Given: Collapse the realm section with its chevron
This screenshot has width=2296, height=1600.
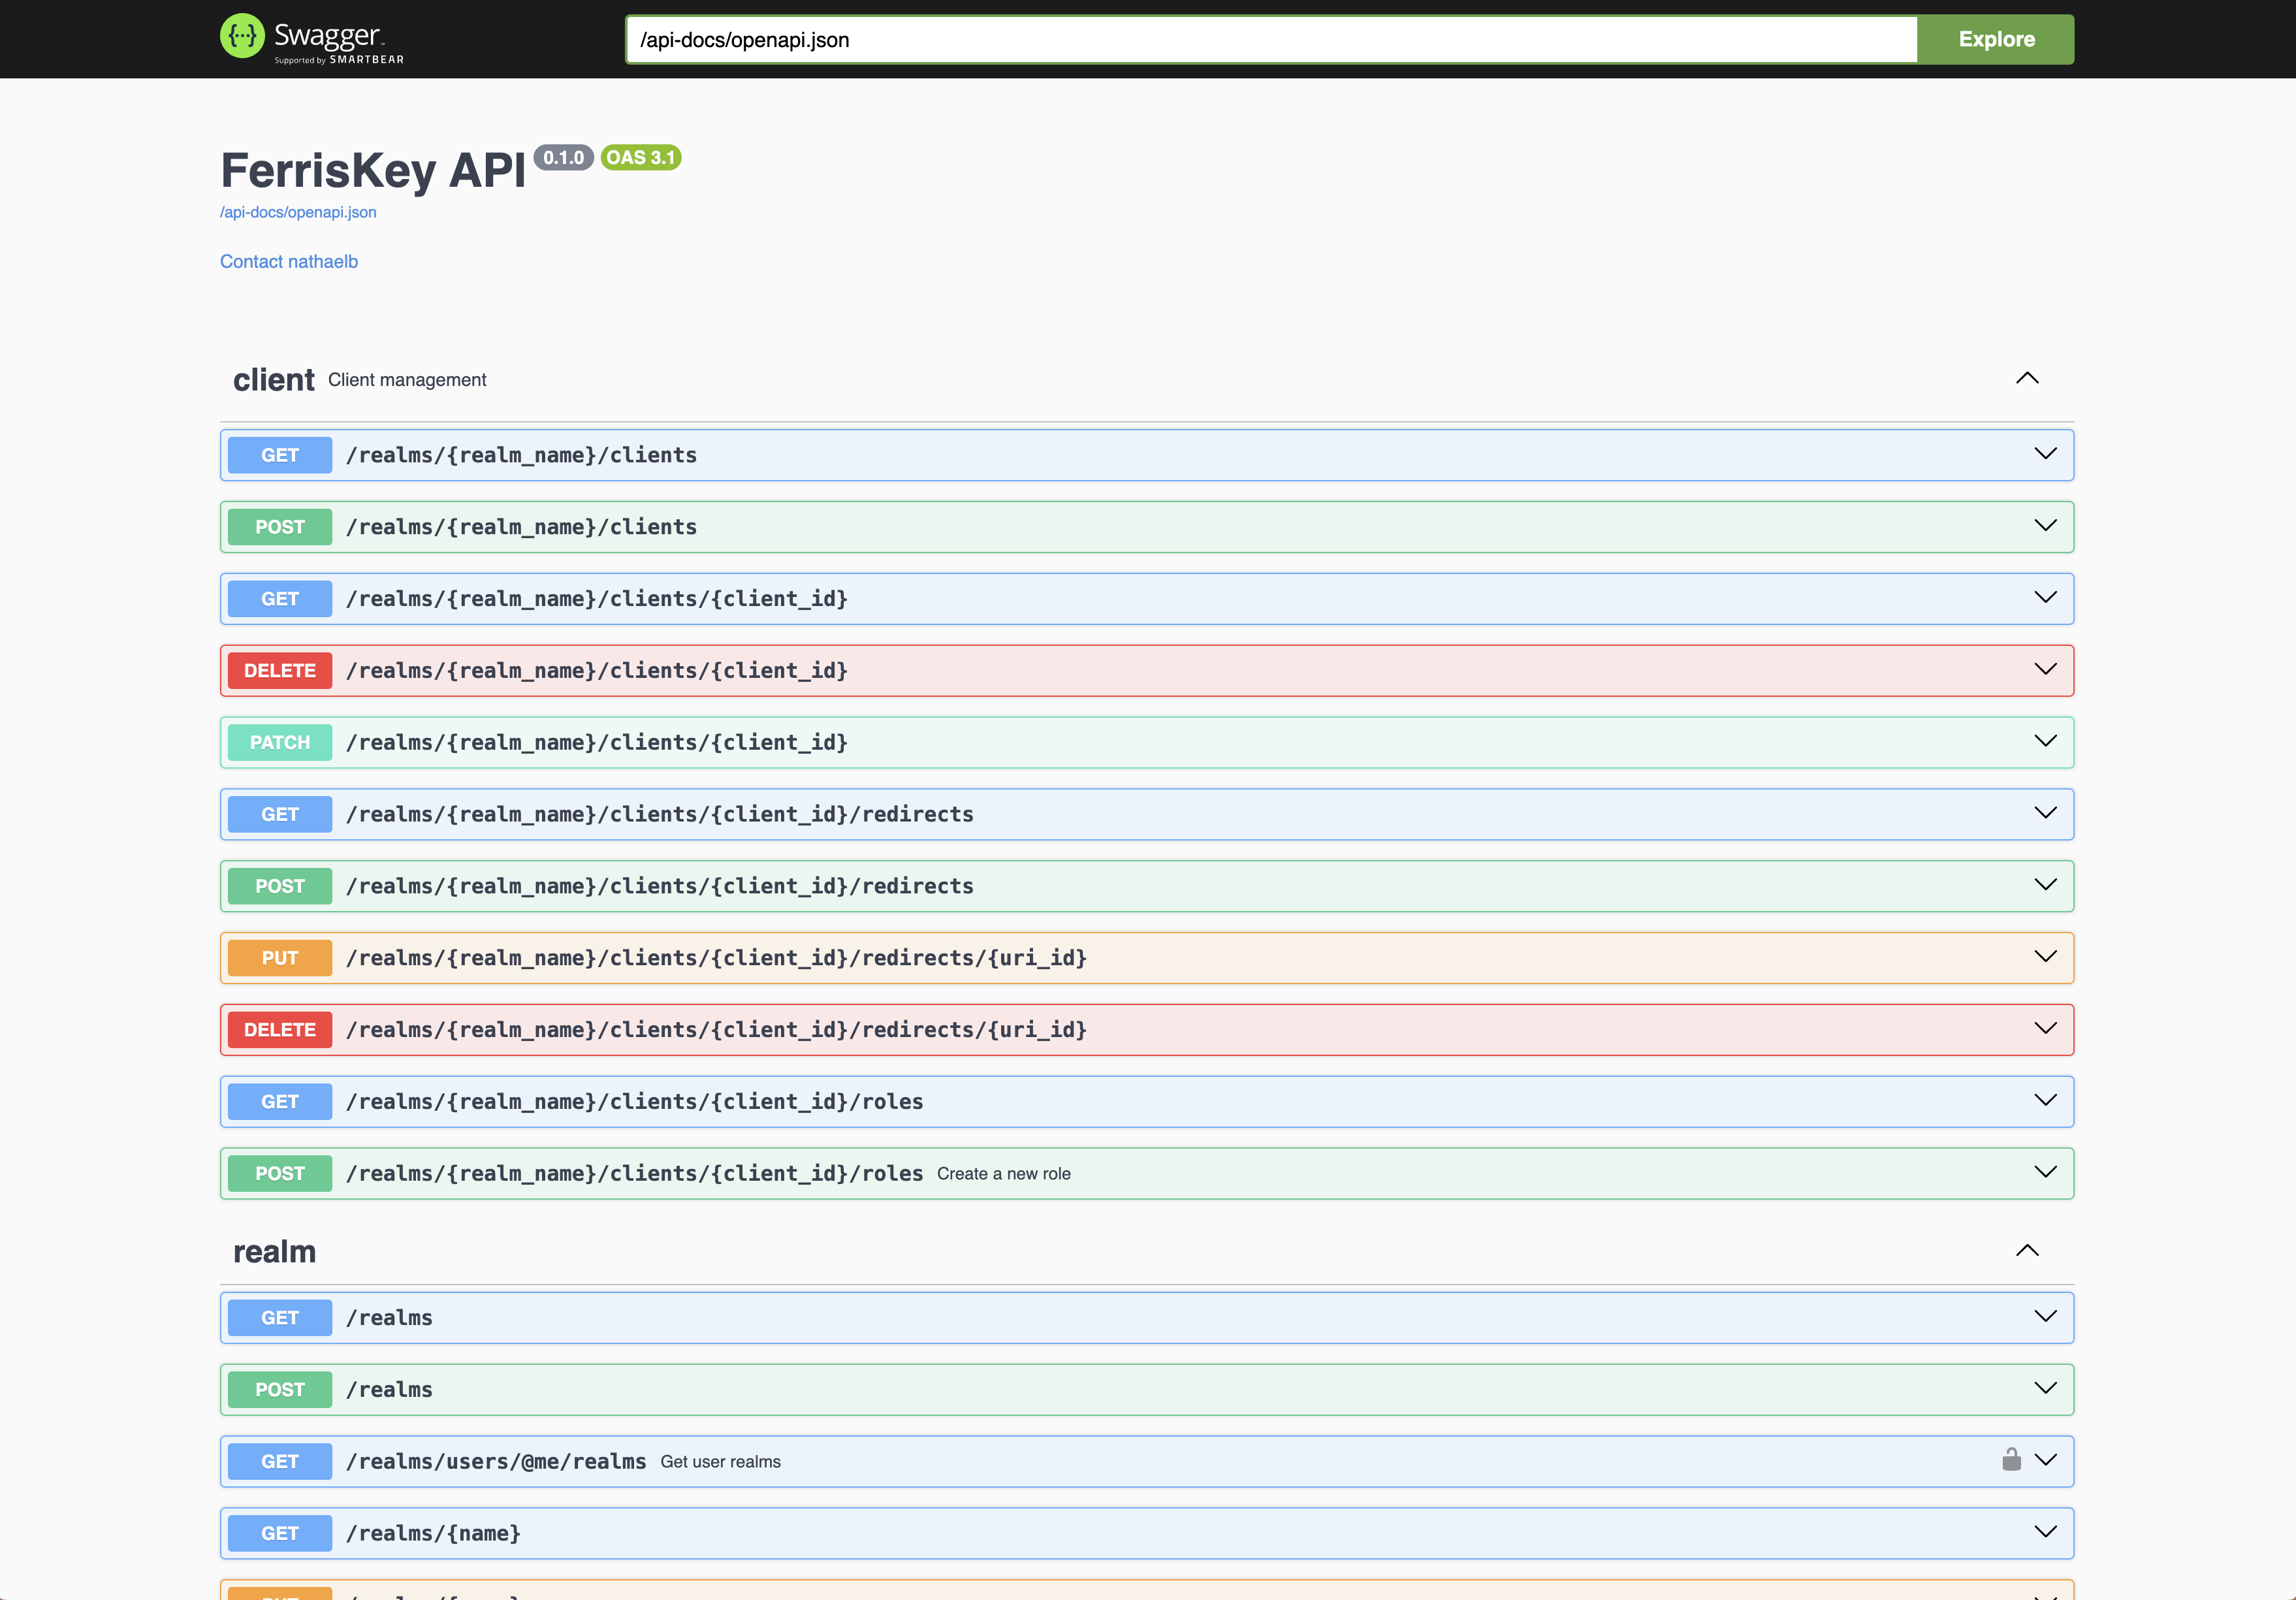Looking at the screenshot, I should [2026, 1251].
